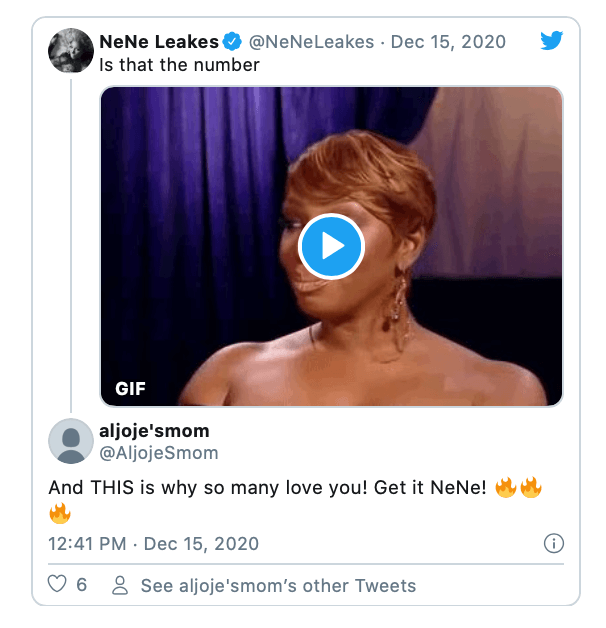This screenshot has width=606, height=628.
Task: Click the blue verified badge beside NeNe Leakes
Action: 232,42
